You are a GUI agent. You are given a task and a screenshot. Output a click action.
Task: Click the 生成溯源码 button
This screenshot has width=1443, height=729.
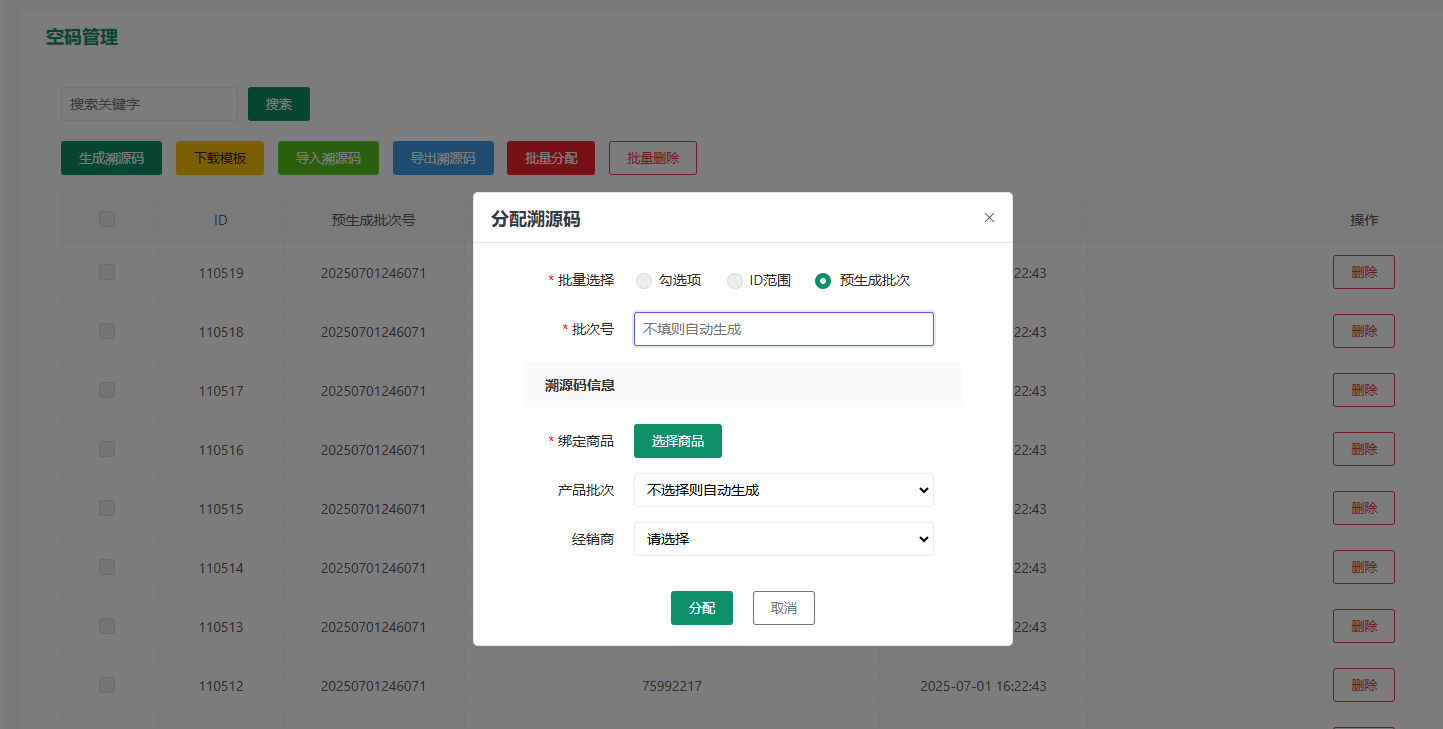[x=111, y=158]
